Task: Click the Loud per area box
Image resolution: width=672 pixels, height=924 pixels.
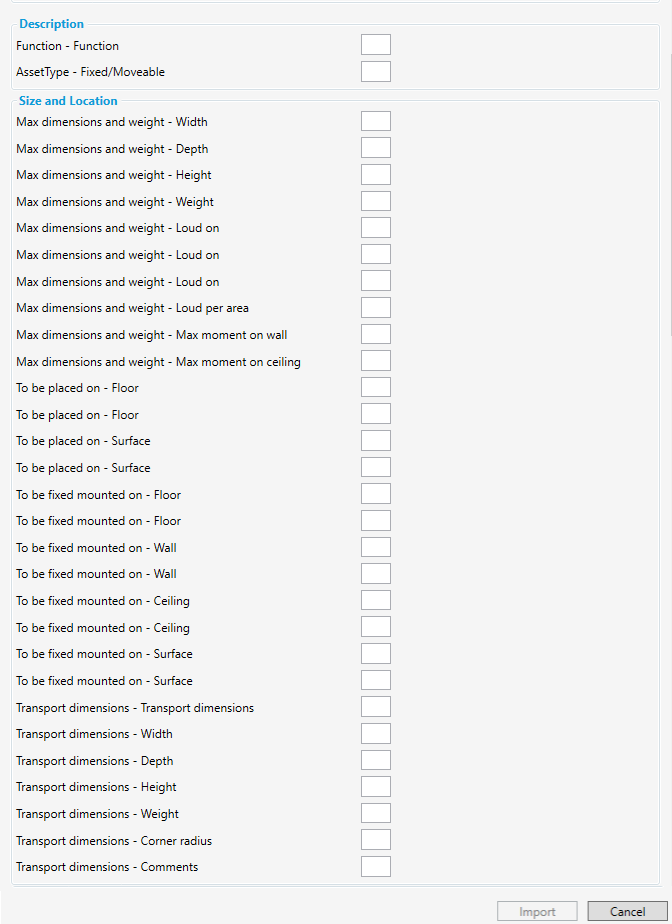Action: (x=376, y=308)
